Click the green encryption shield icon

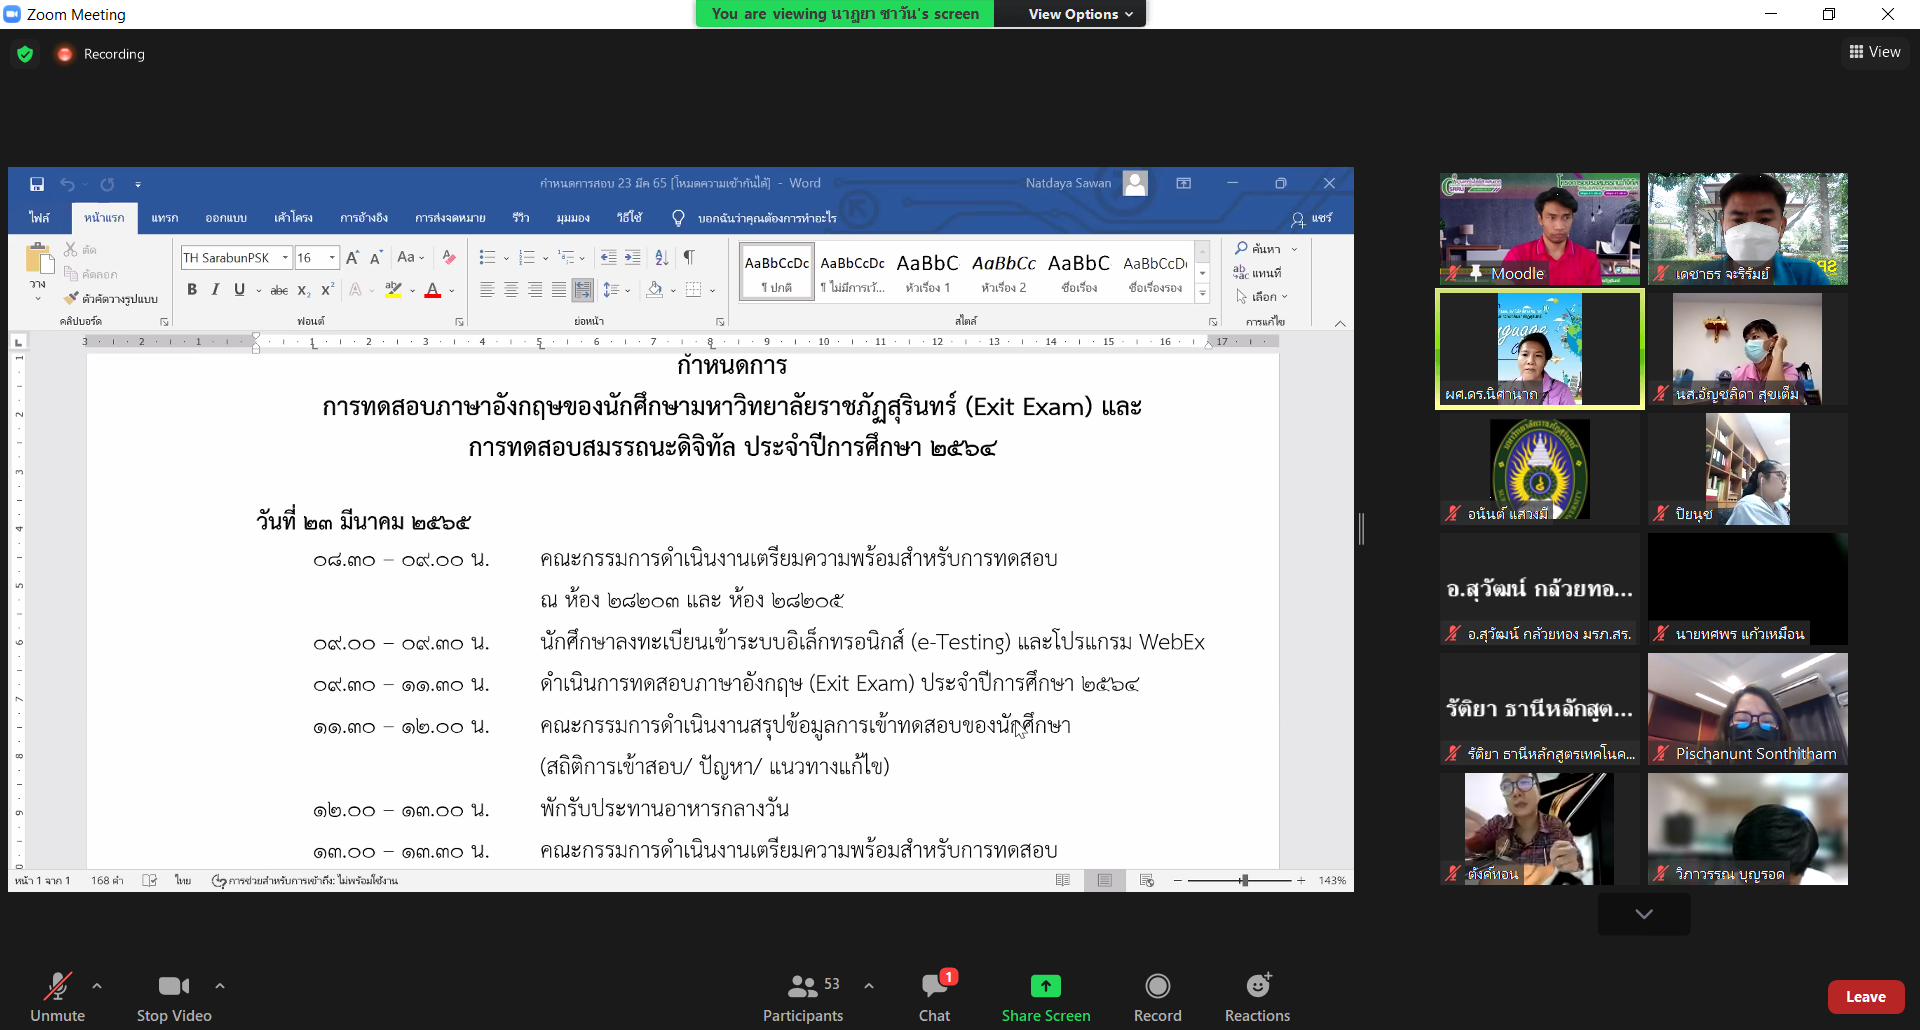pos(26,54)
